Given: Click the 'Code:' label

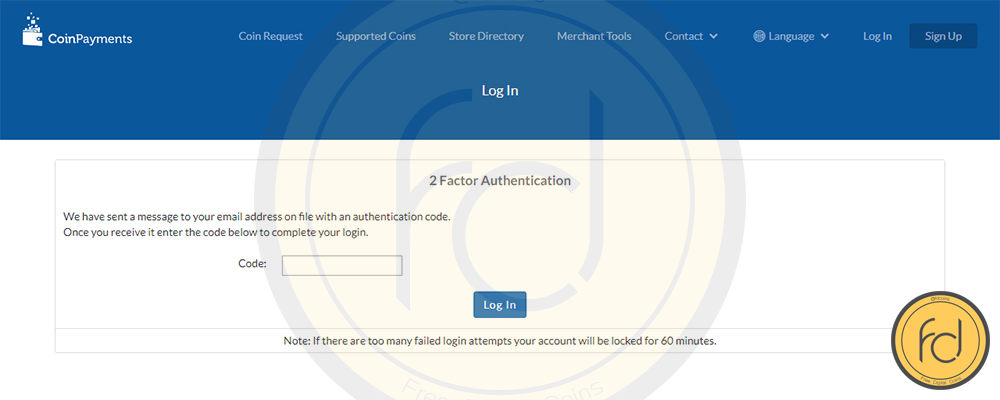Looking at the screenshot, I should (x=253, y=263).
